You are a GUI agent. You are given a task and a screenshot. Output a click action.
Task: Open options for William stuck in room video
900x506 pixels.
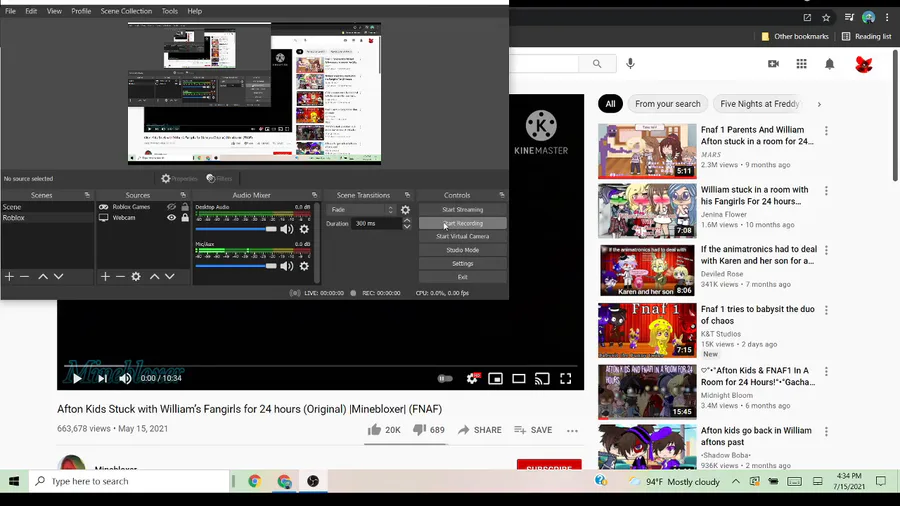tap(827, 190)
